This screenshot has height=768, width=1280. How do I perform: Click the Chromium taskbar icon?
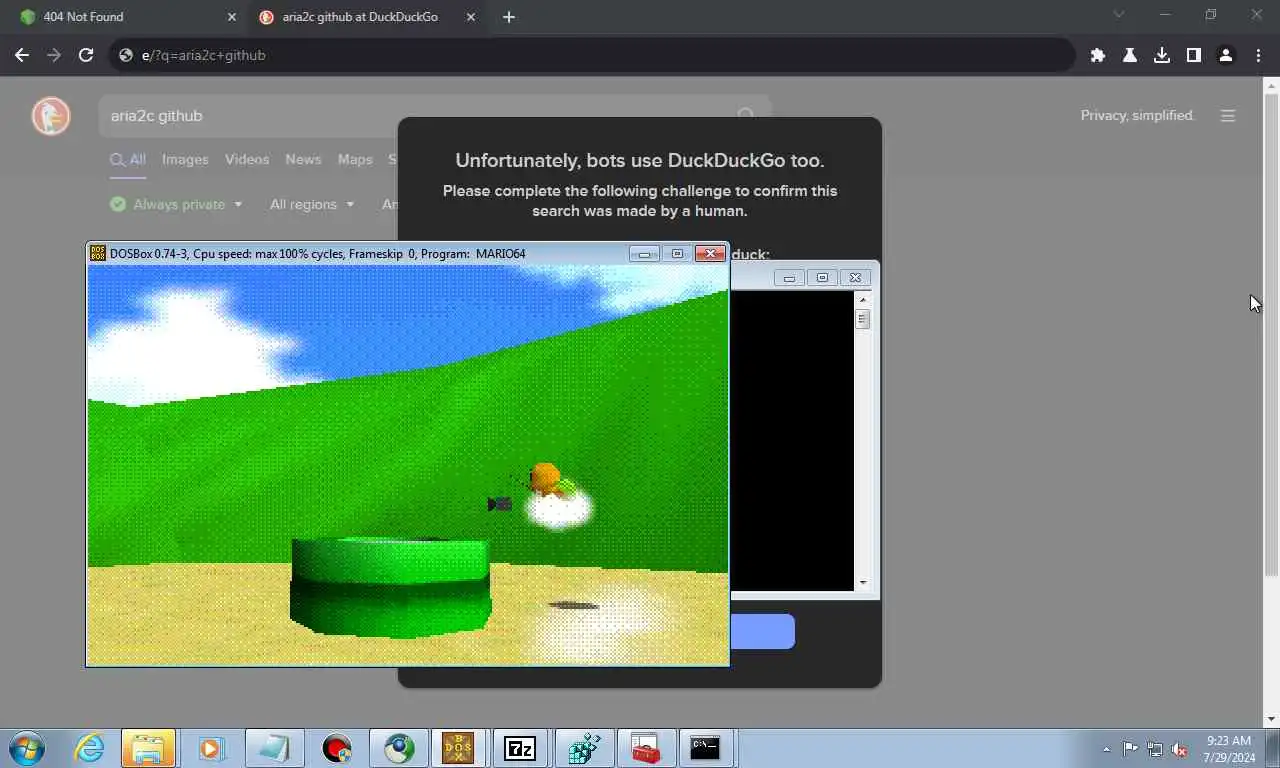pyautogui.click(x=399, y=748)
